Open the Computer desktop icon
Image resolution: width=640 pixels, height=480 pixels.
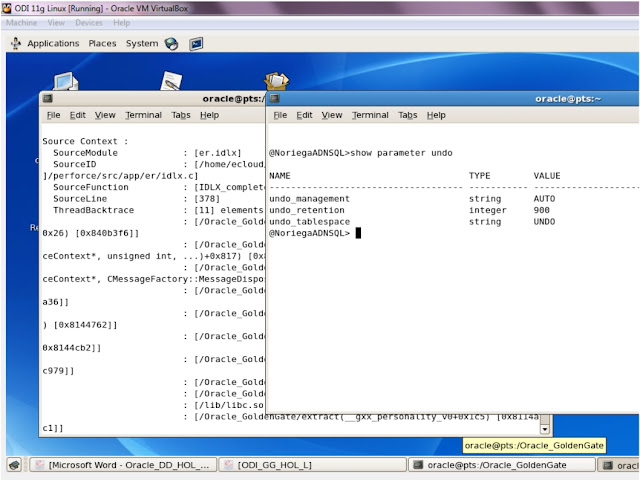pyautogui.click(x=65, y=81)
